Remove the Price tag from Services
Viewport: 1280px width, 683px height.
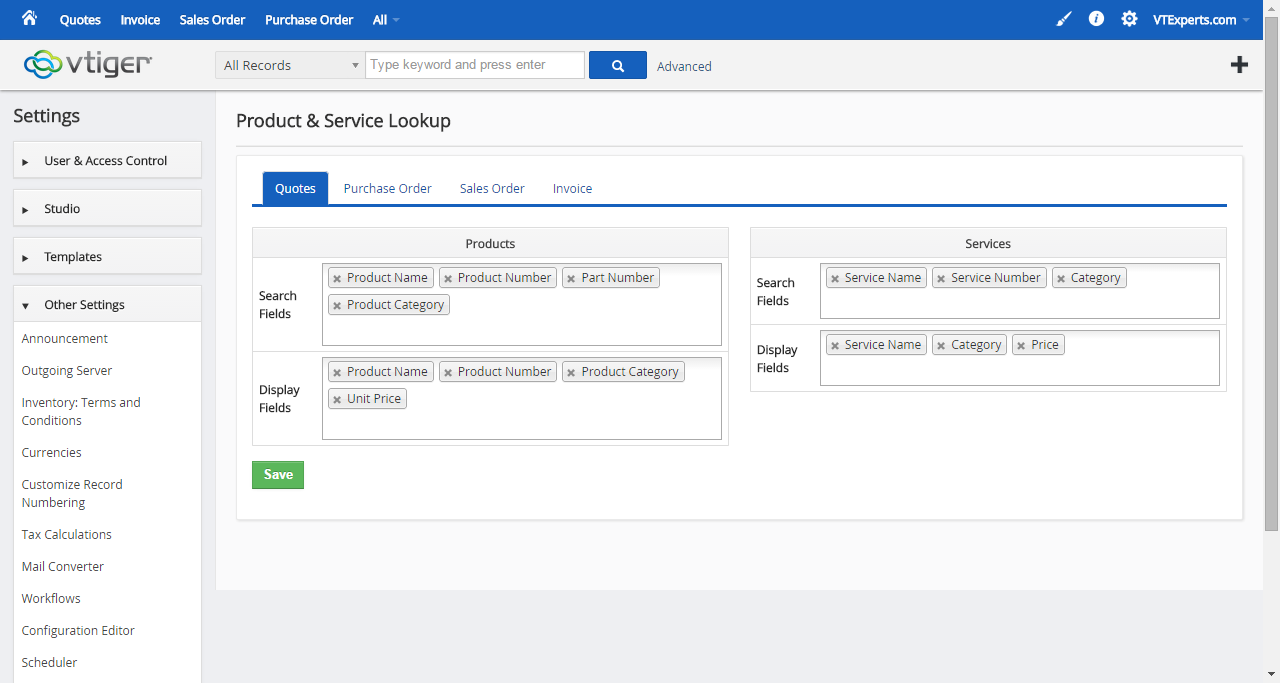tap(1021, 346)
